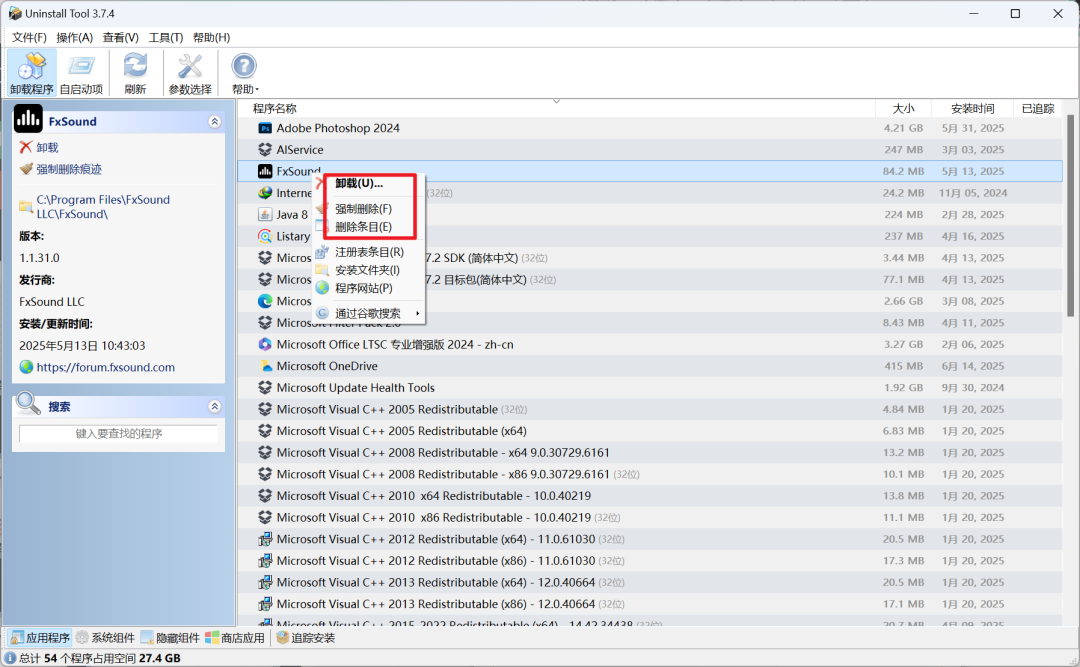Click the publisher name FxSound LLC

(x=52, y=302)
